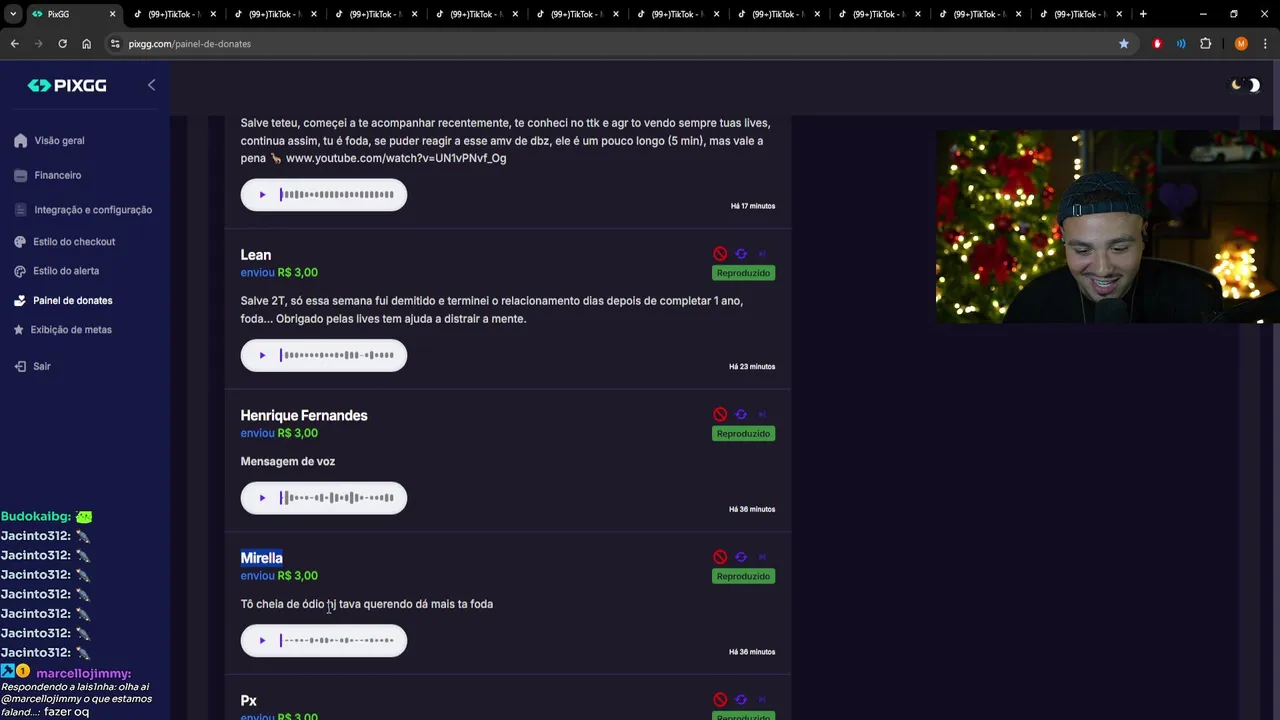Click the 'Mensagem de voz' text

point(287,461)
